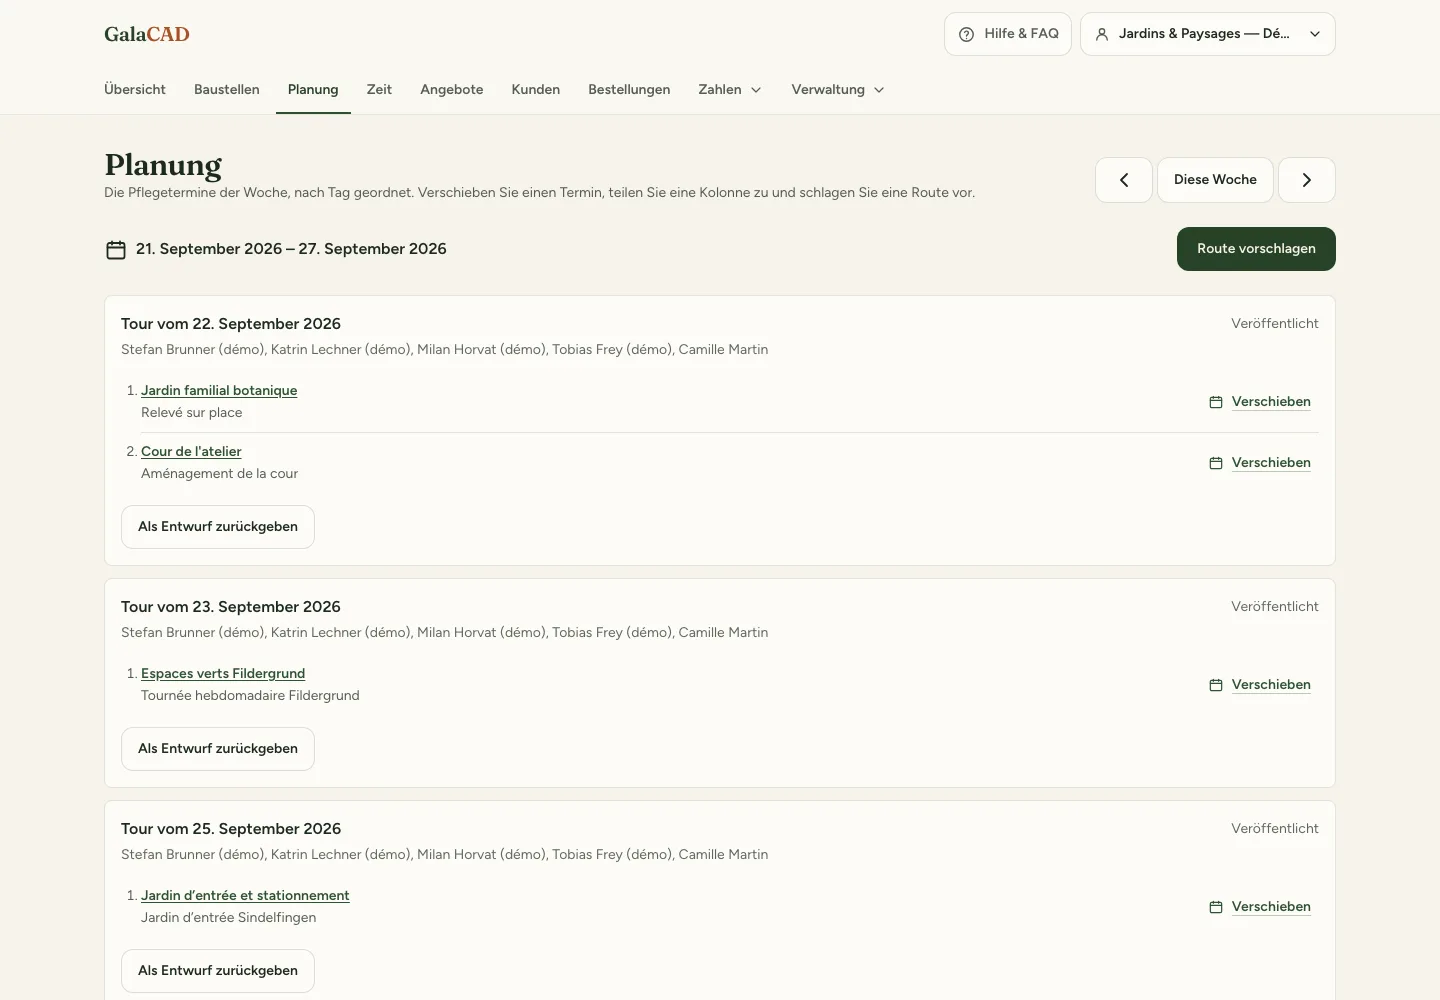Open the Zahlen dropdown menu
The height and width of the screenshot is (1000, 1440).
coord(730,89)
